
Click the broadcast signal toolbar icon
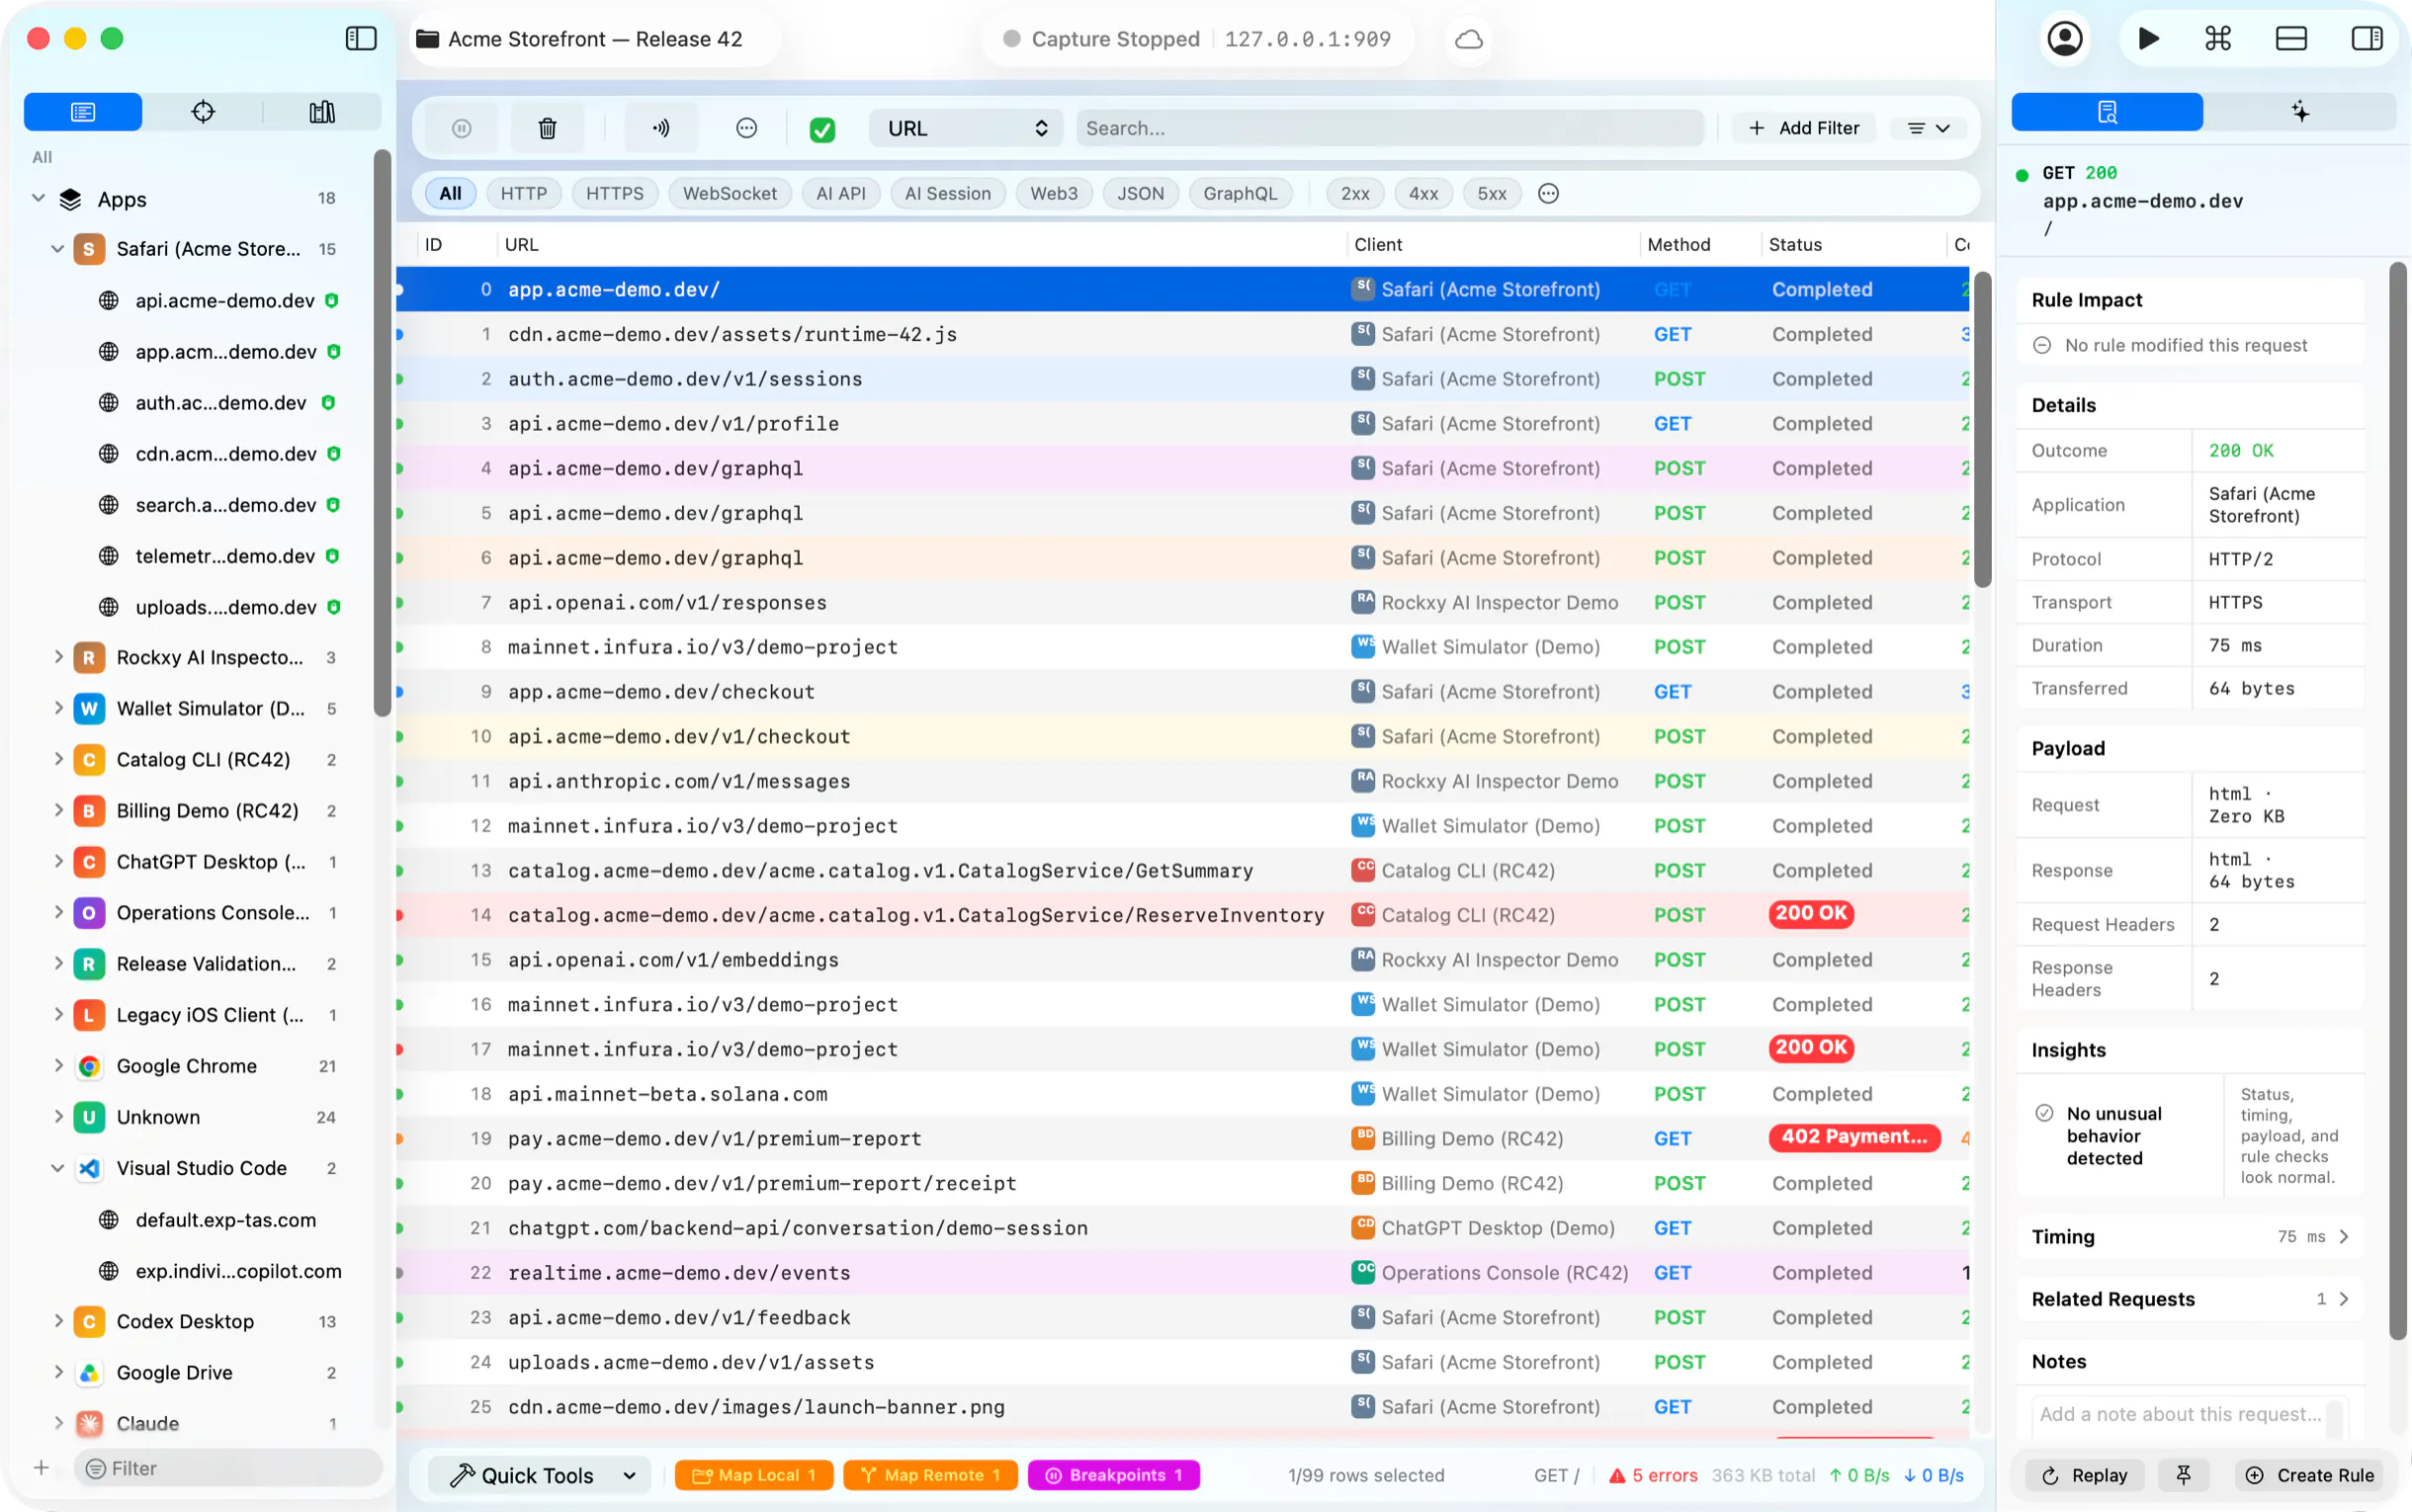pyautogui.click(x=661, y=128)
